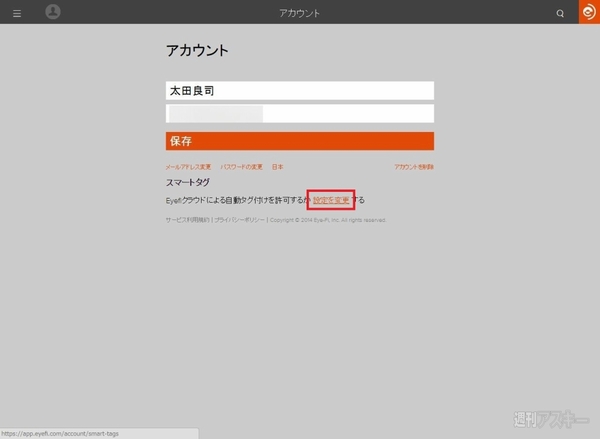This screenshot has width=600, height=439.
Task: Click the 設定を変更 smart tag link
Action: [x=331, y=200]
